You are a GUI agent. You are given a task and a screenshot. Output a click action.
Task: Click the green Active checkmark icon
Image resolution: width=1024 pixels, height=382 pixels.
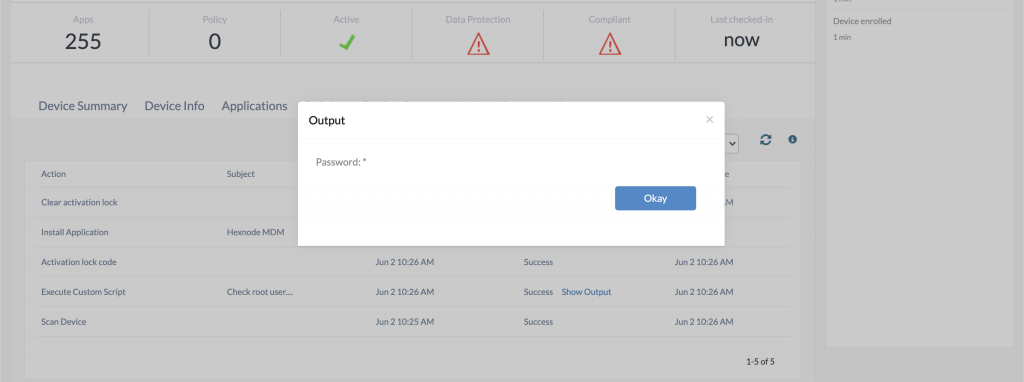tap(346, 43)
